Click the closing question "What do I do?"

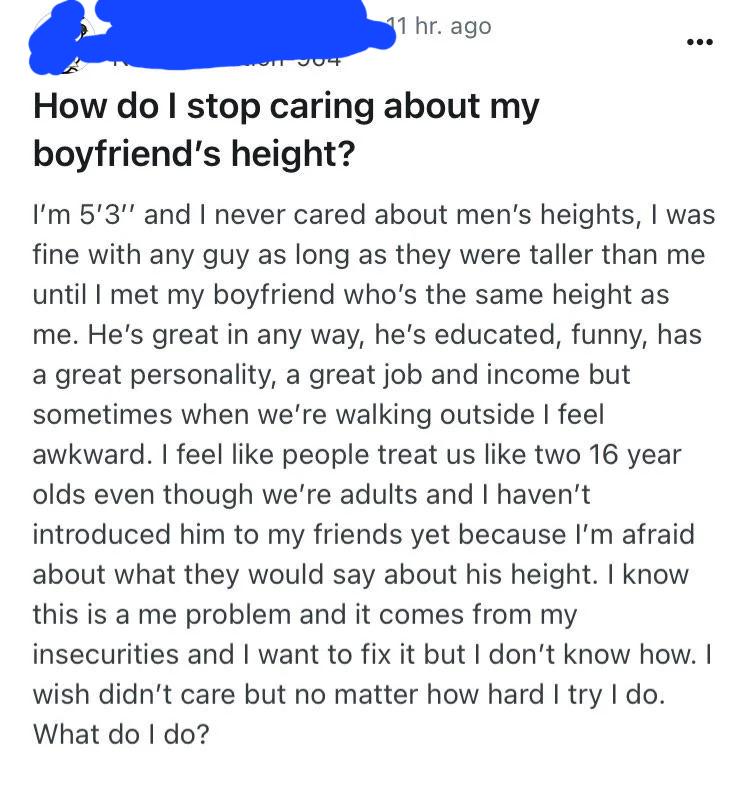click(x=122, y=734)
